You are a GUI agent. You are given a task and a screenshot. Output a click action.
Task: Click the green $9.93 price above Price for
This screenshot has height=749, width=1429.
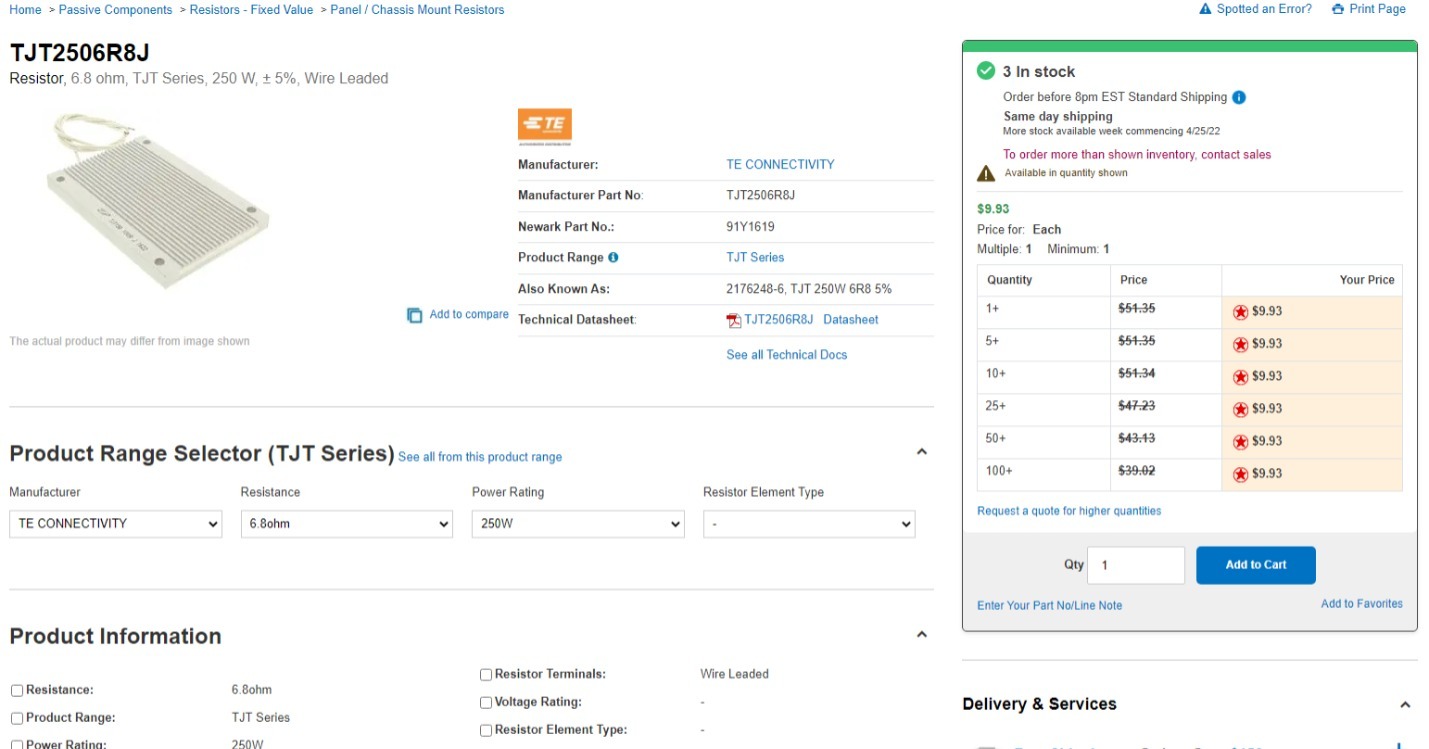point(993,209)
